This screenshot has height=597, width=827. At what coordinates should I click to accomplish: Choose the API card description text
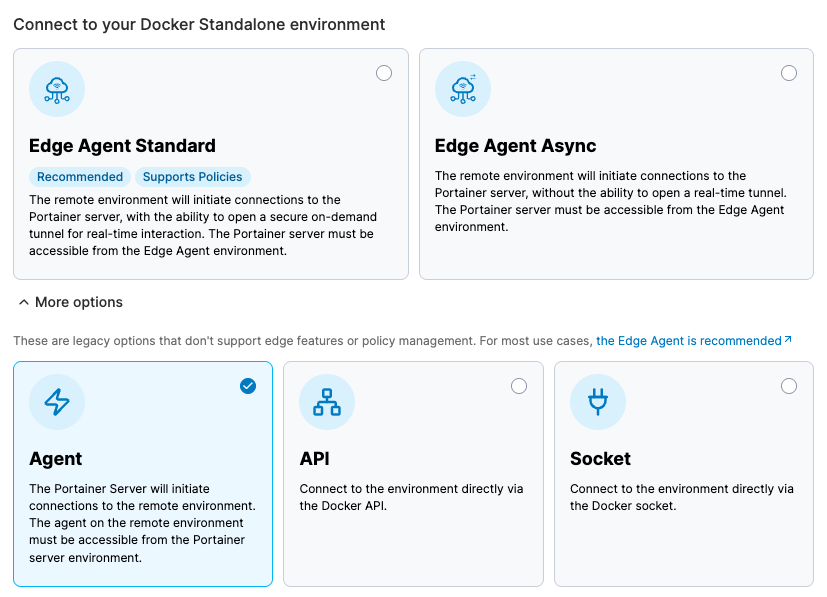click(411, 497)
